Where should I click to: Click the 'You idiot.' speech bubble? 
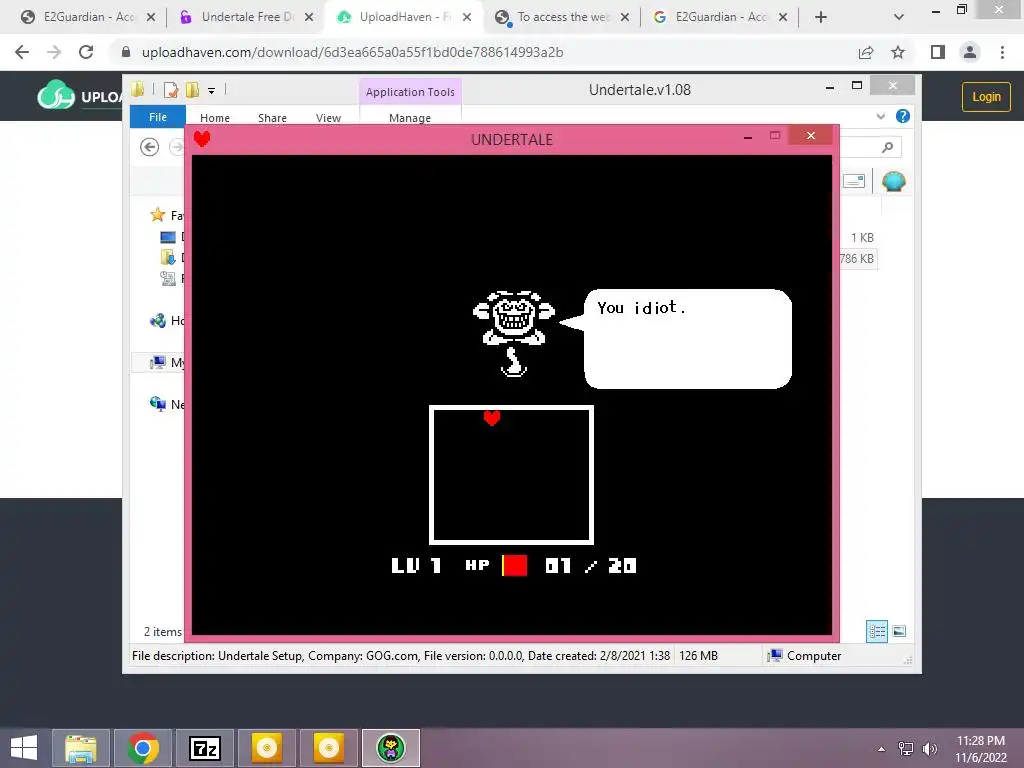point(688,339)
